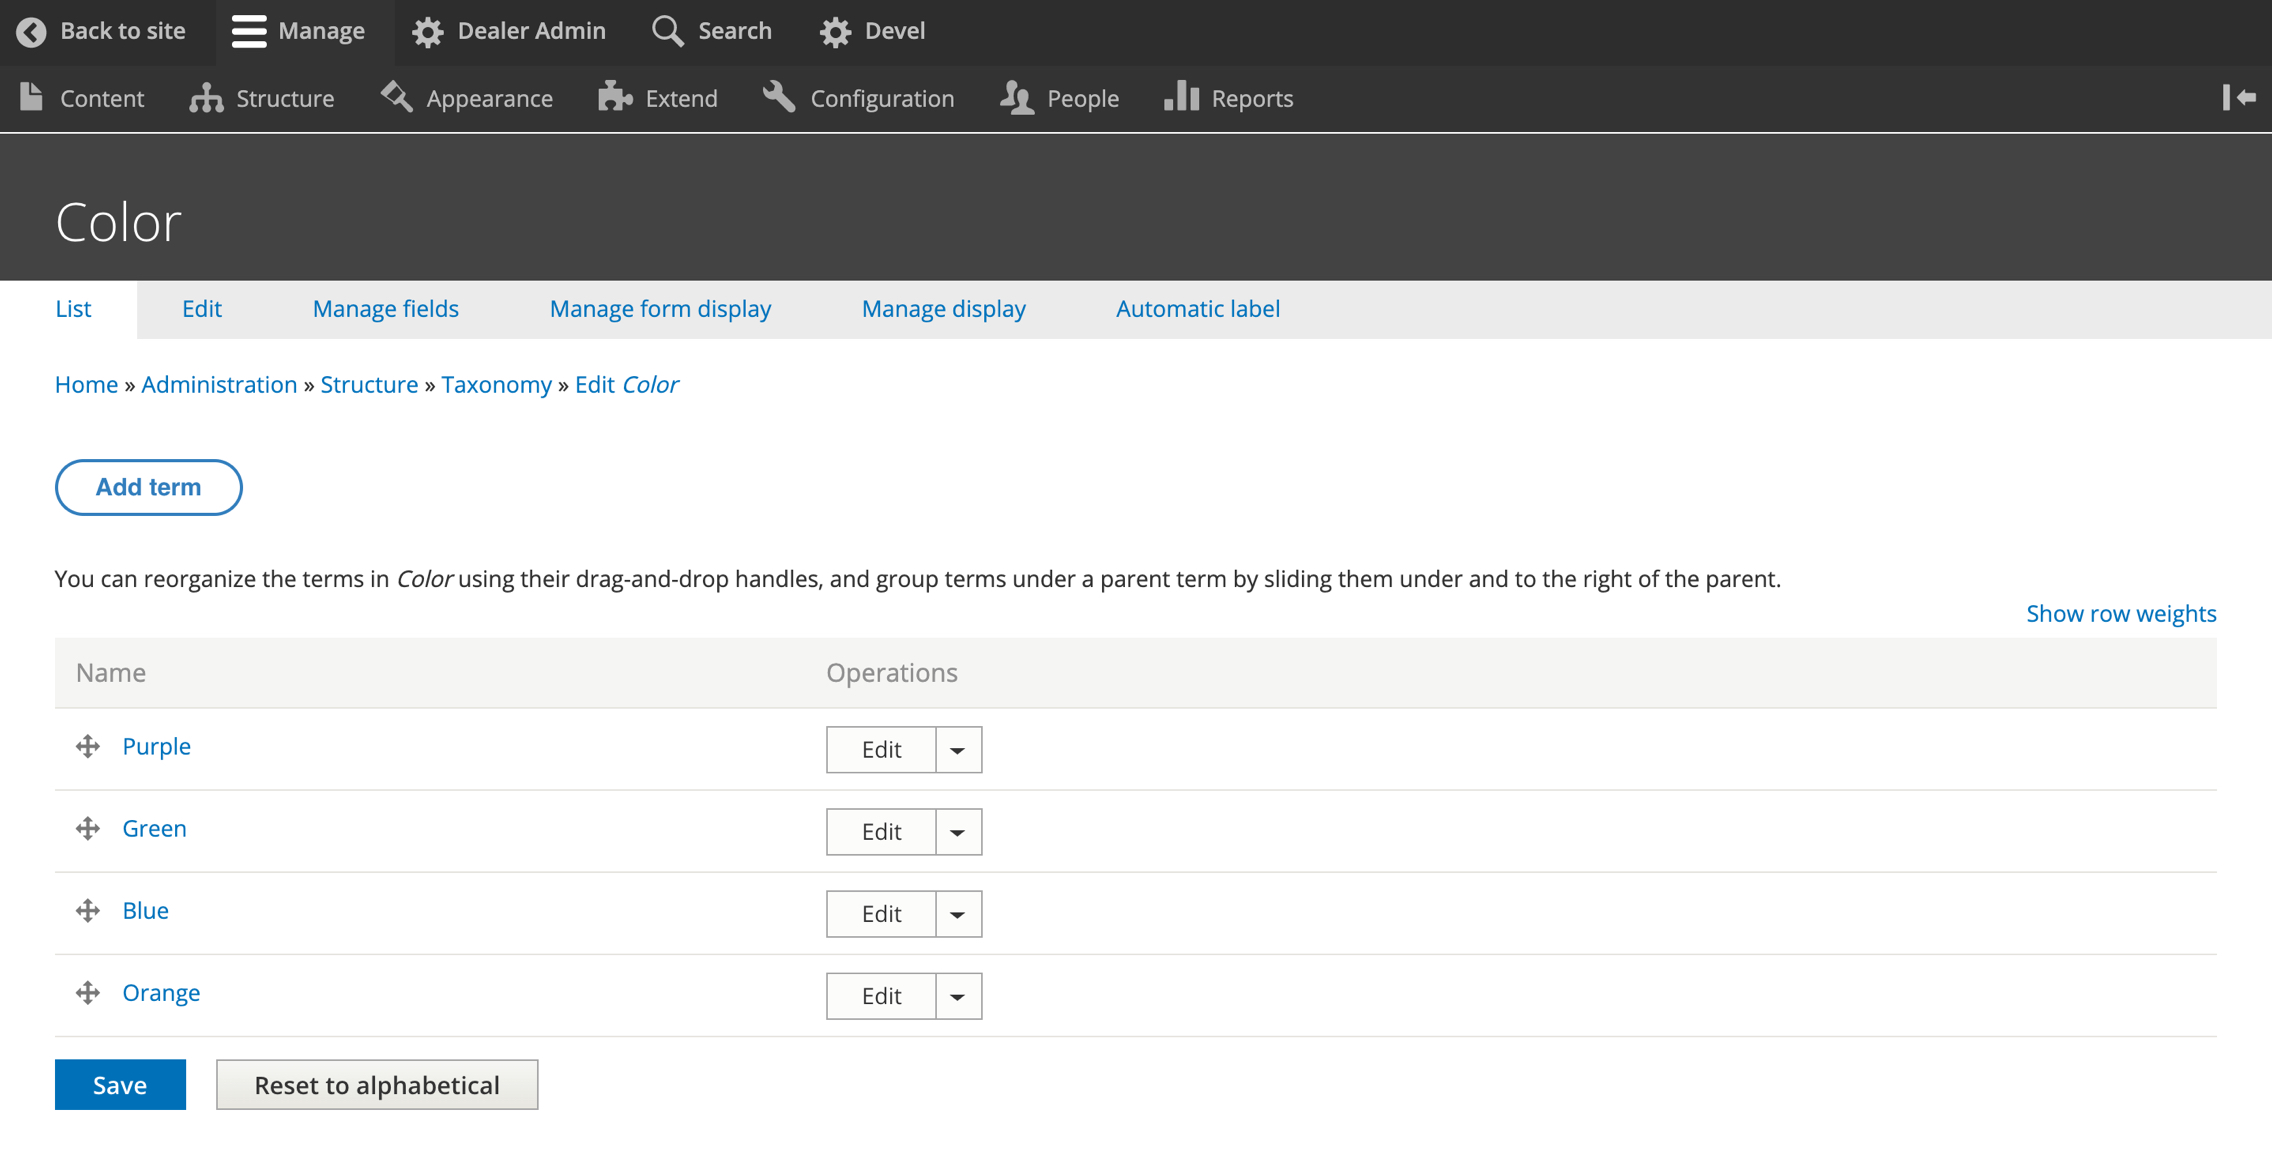The height and width of the screenshot is (1160, 2272).
Task: Open the Manage display tab
Action: point(944,309)
